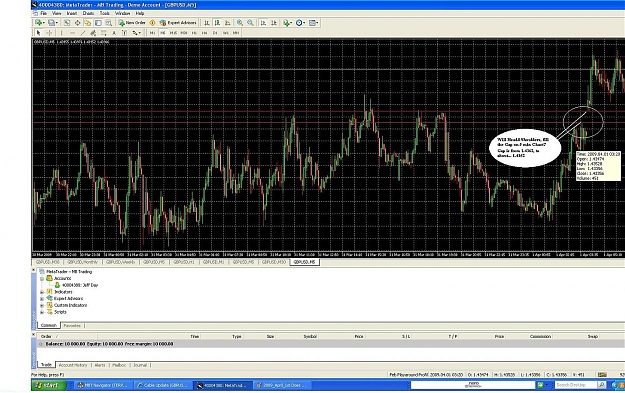Expand the Scripts tree node
Screen dimensions: 625x393
(42, 312)
